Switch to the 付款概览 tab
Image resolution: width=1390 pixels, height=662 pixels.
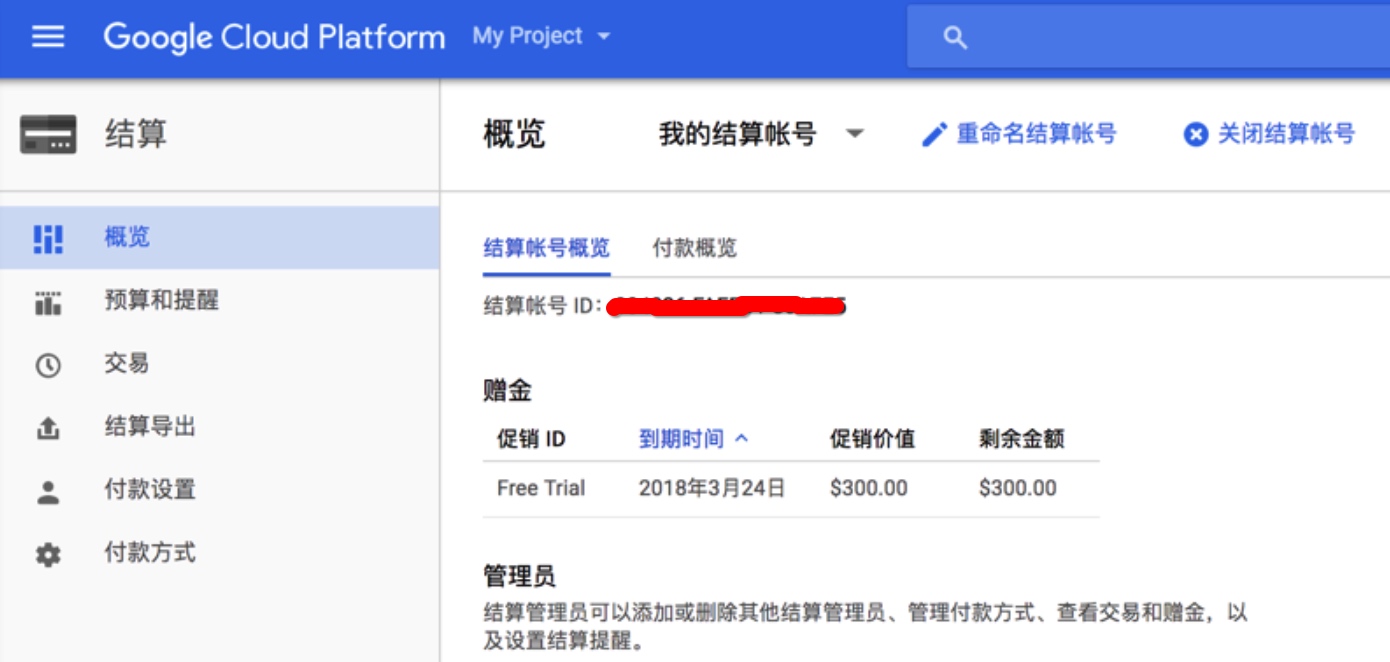[x=695, y=249]
